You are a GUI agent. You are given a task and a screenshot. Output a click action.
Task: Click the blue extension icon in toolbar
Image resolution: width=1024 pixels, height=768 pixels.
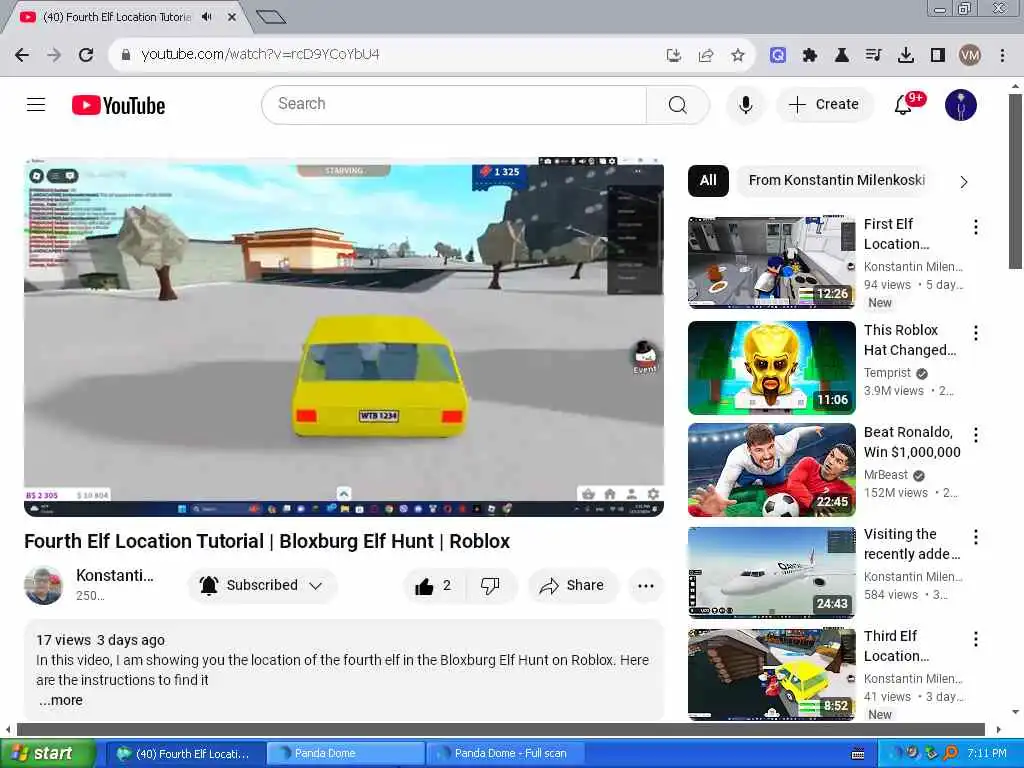tap(777, 55)
